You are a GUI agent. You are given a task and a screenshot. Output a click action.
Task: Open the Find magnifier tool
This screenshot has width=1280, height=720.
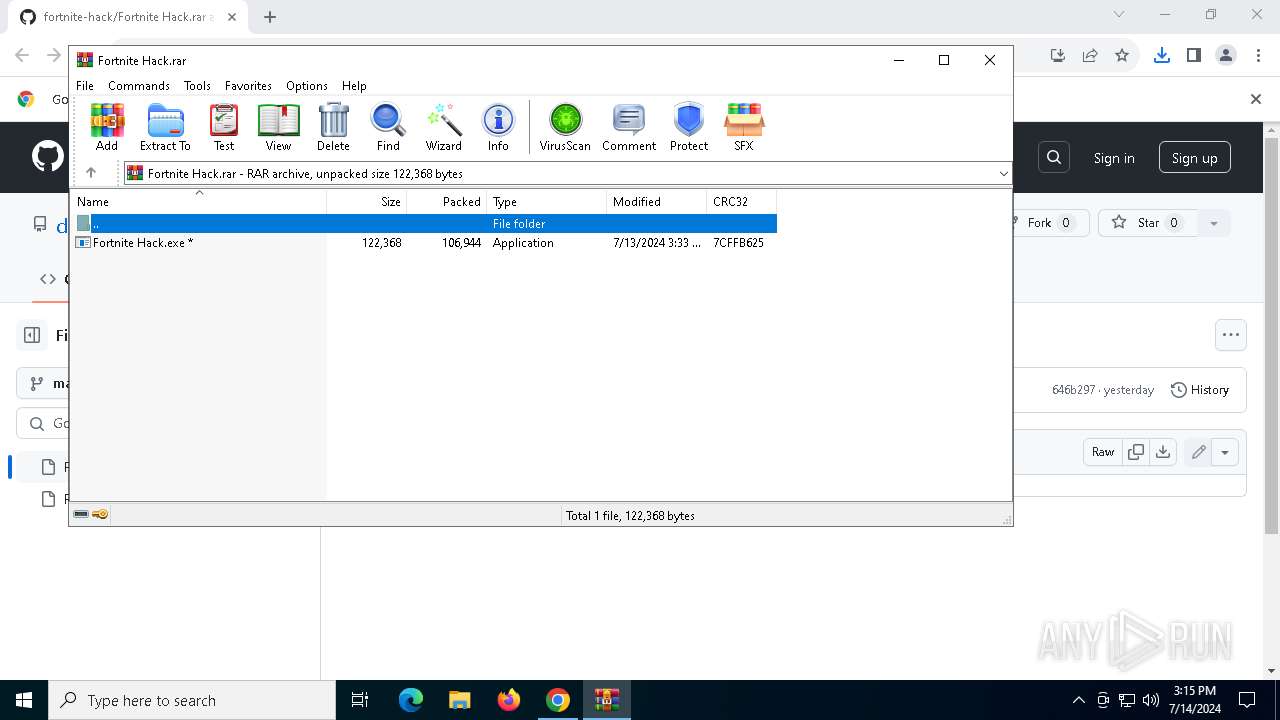[388, 127]
